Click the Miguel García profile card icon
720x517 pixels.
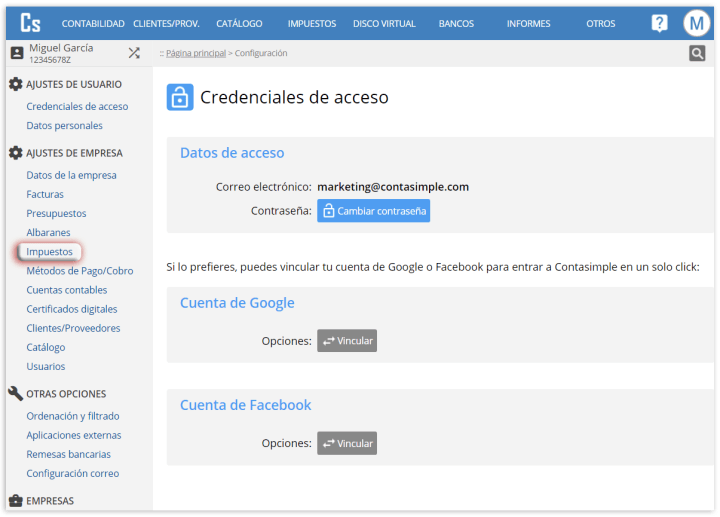[x=17, y=53]
